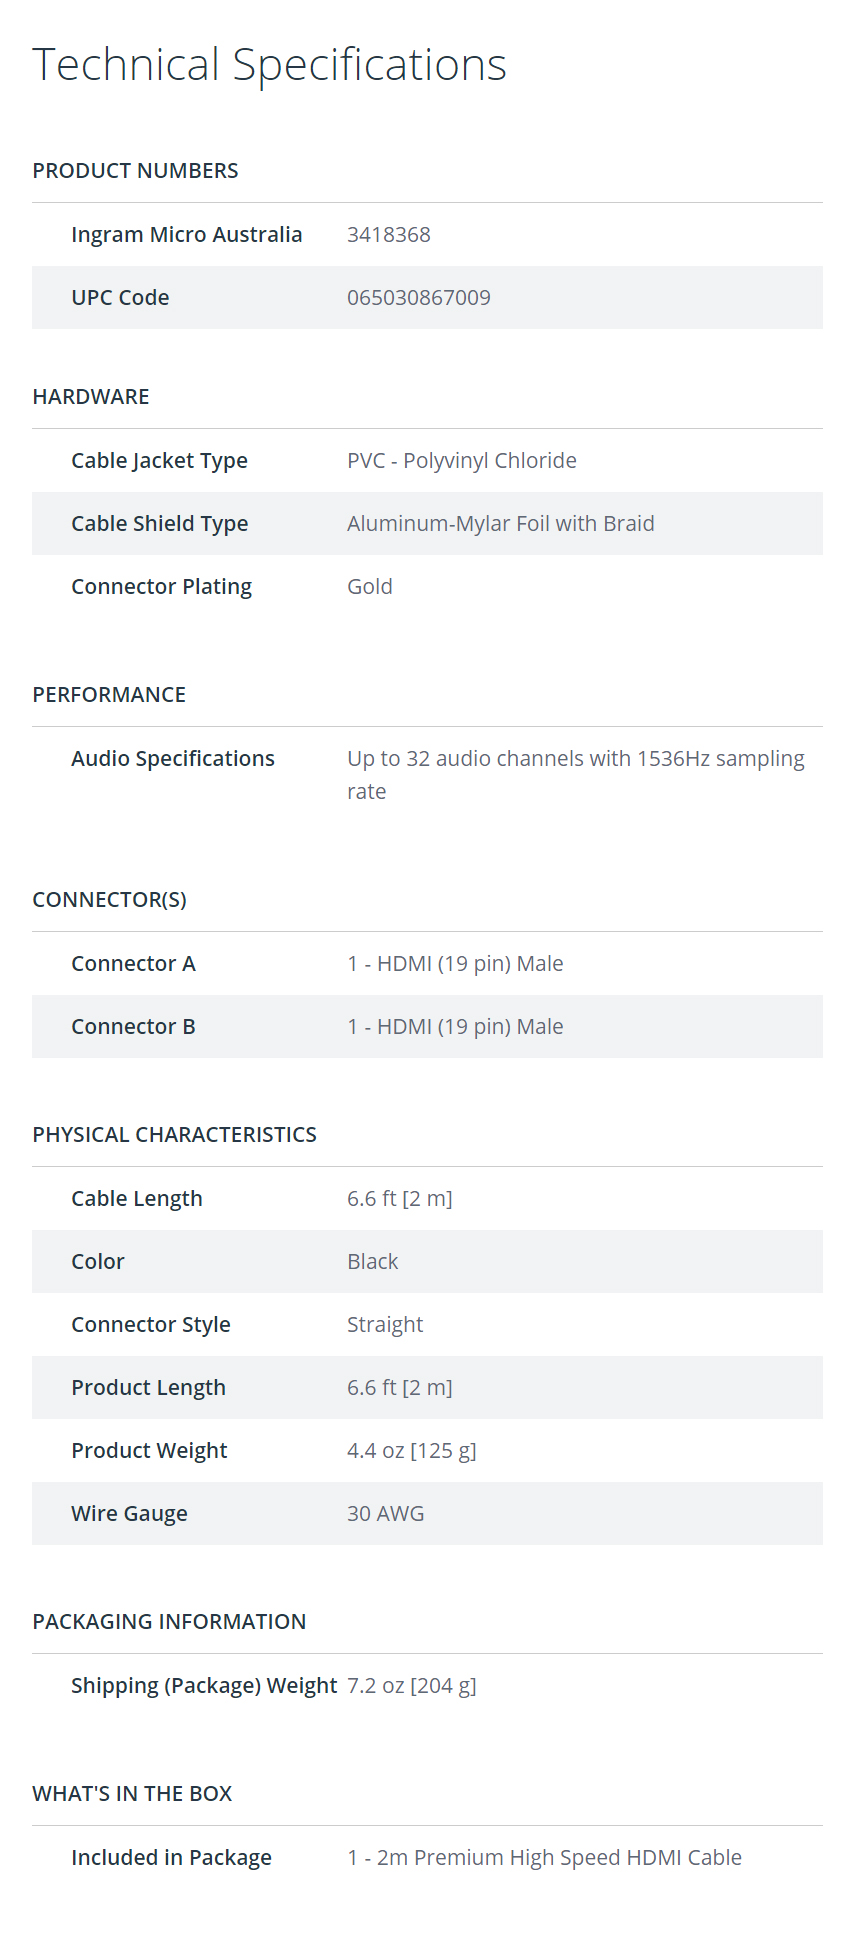Click the PERFORMANCE section header
The image size is (857, 1933).
pos(109,695)
